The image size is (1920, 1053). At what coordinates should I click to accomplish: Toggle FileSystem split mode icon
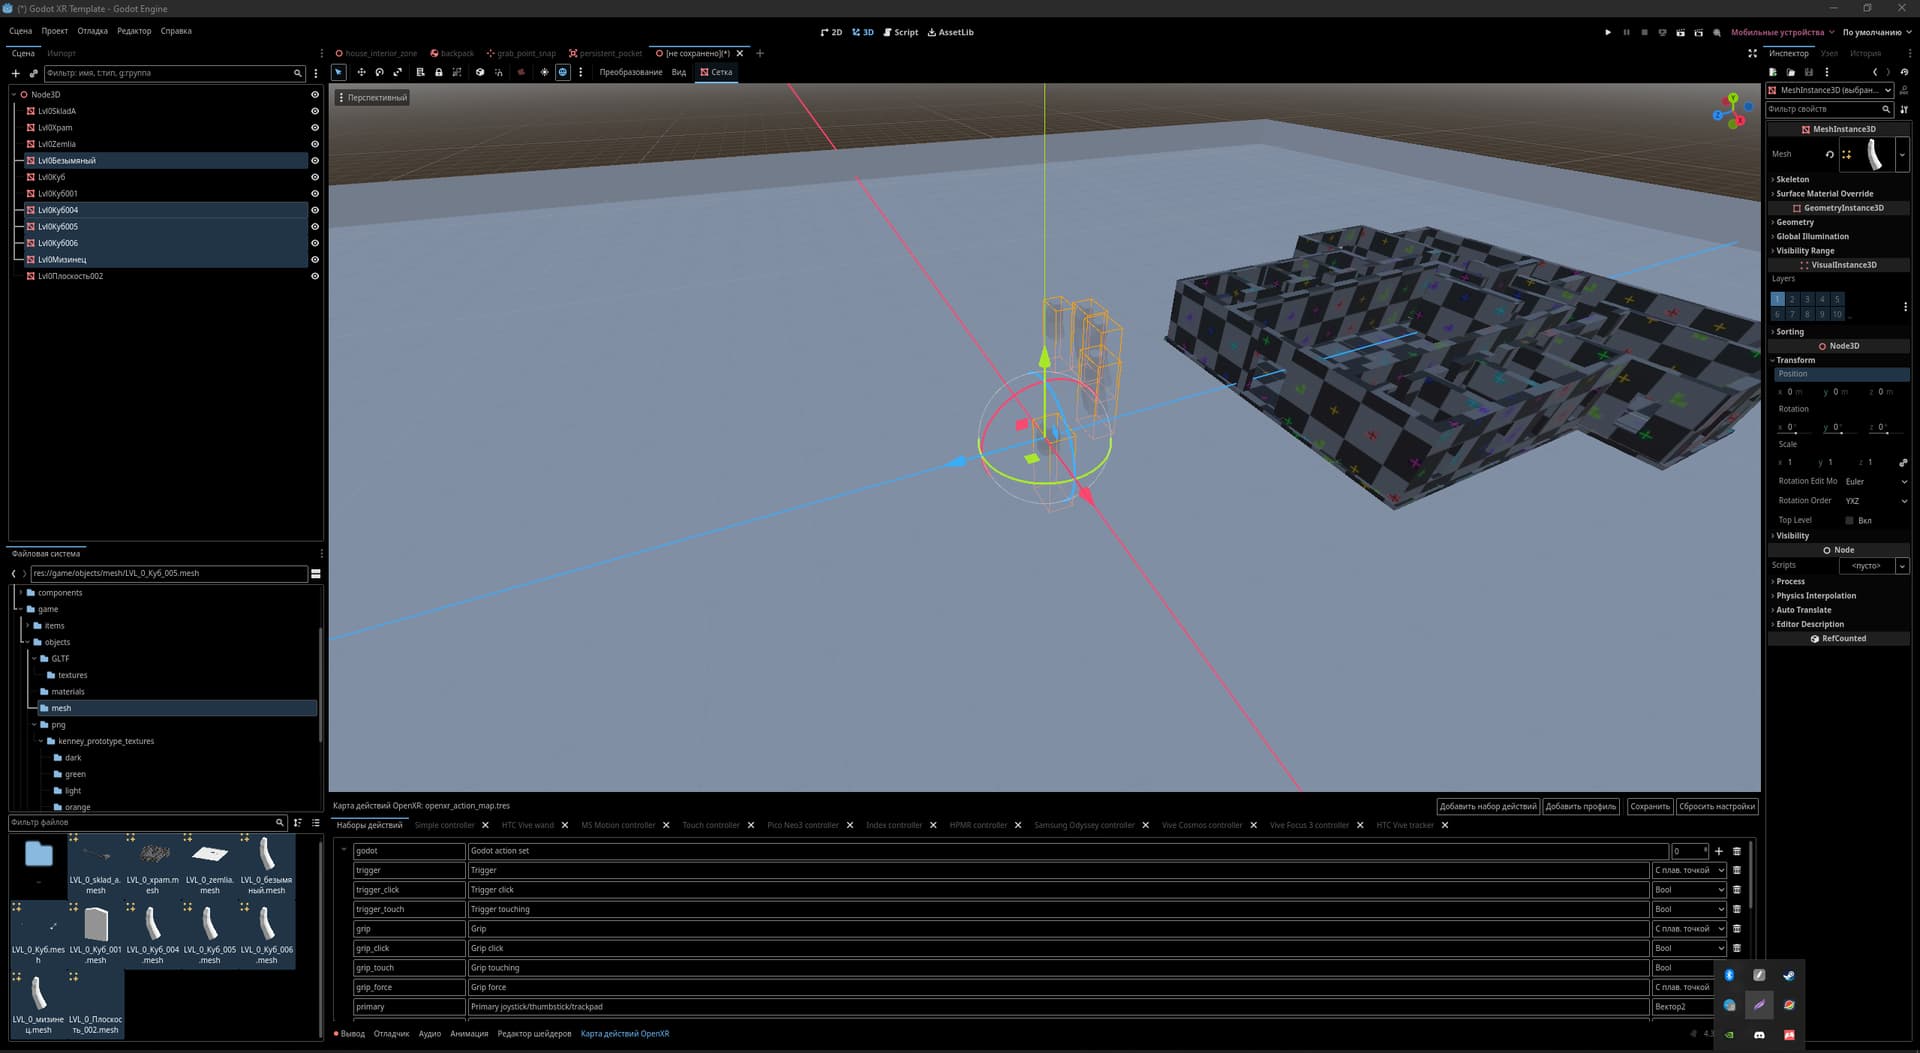pyautogui.click(x=316, y=574)
